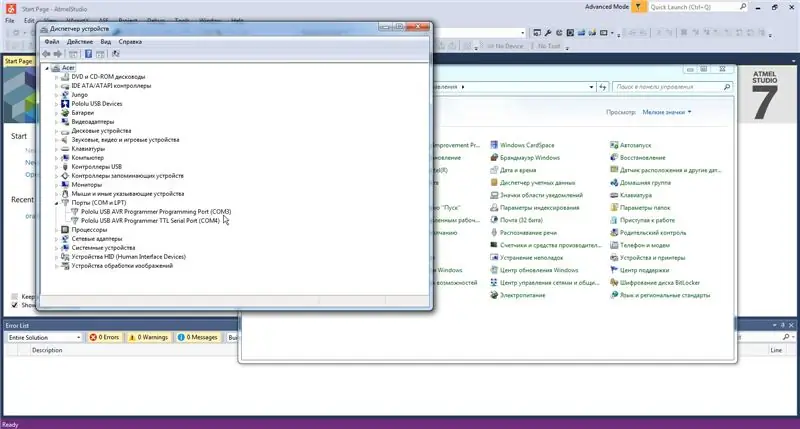Image resolution: width=800 pixels, height=429 pixels.
Task: Click the Pololu USB Devices icon
Action: click(65, 104)
